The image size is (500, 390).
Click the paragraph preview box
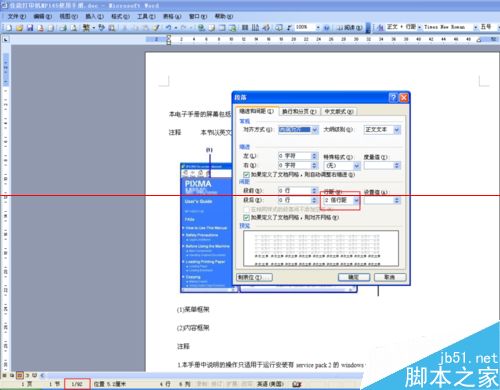pos(321,248)
